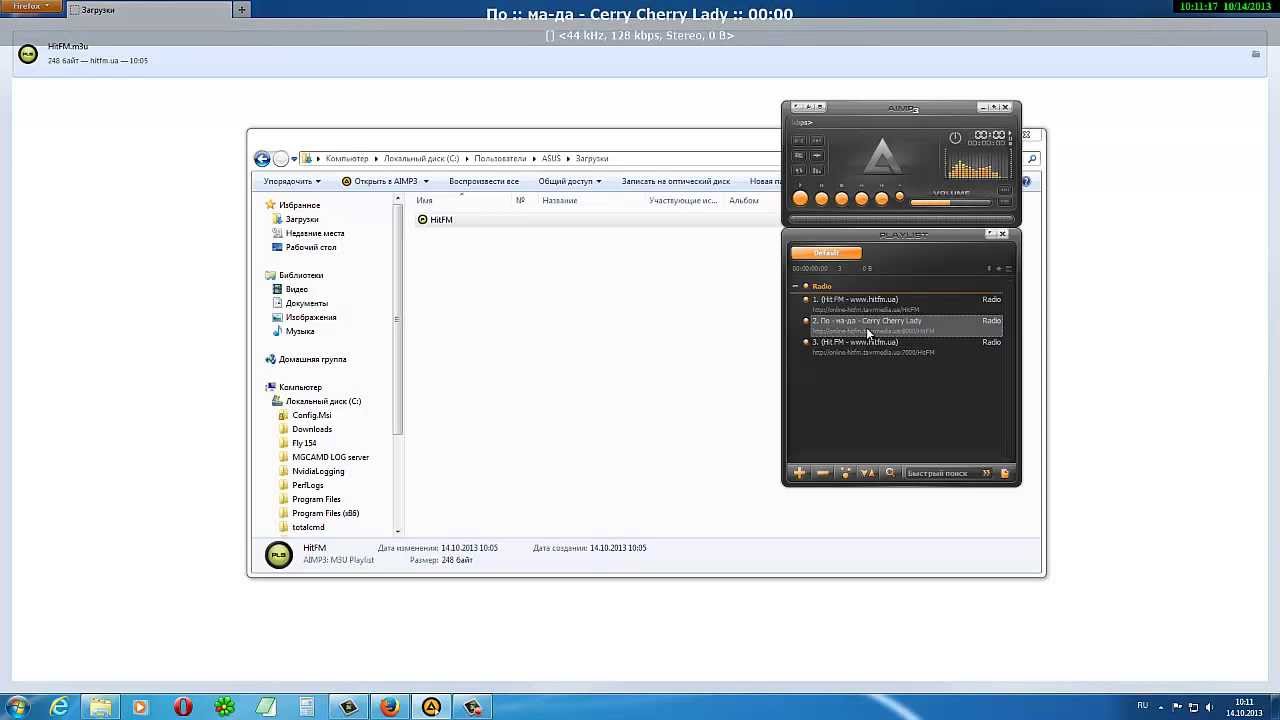This screenshot has height=720, width=1280.
Task: Collapse the Radio group in playlist
Action: (796, 286)
